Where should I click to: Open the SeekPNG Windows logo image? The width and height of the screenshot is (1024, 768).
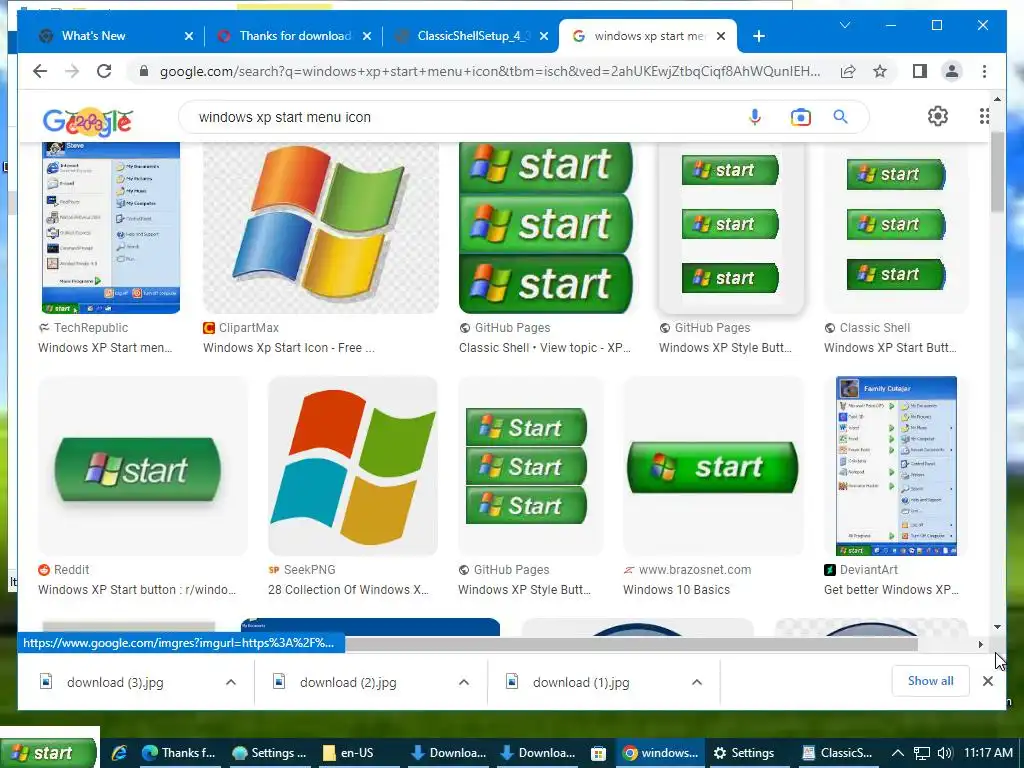353,466
